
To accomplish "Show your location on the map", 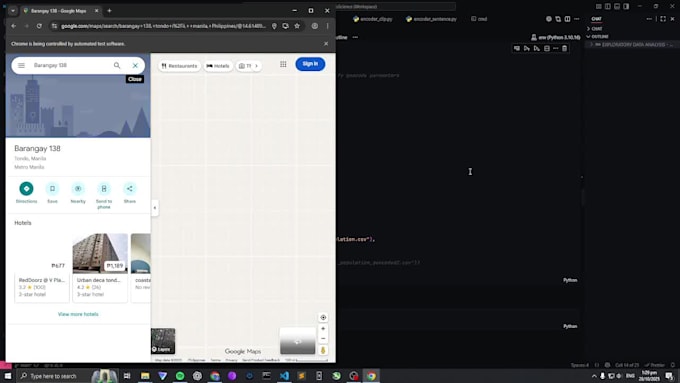I will 323,318.
